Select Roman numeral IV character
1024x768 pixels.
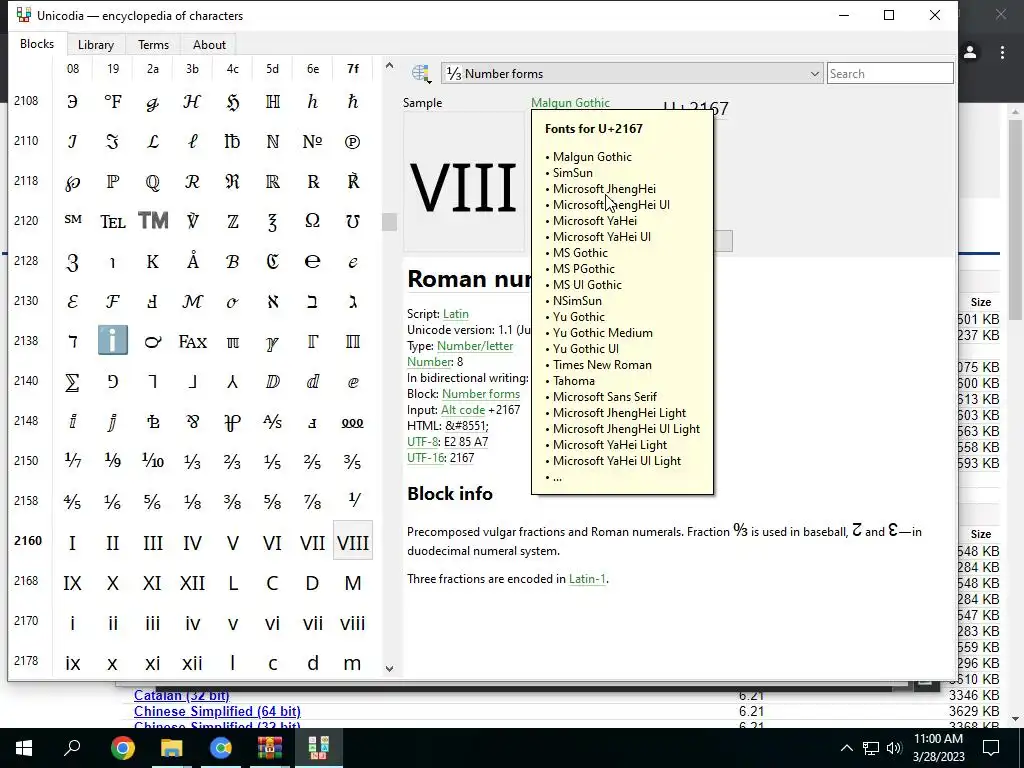pos(193,542)
